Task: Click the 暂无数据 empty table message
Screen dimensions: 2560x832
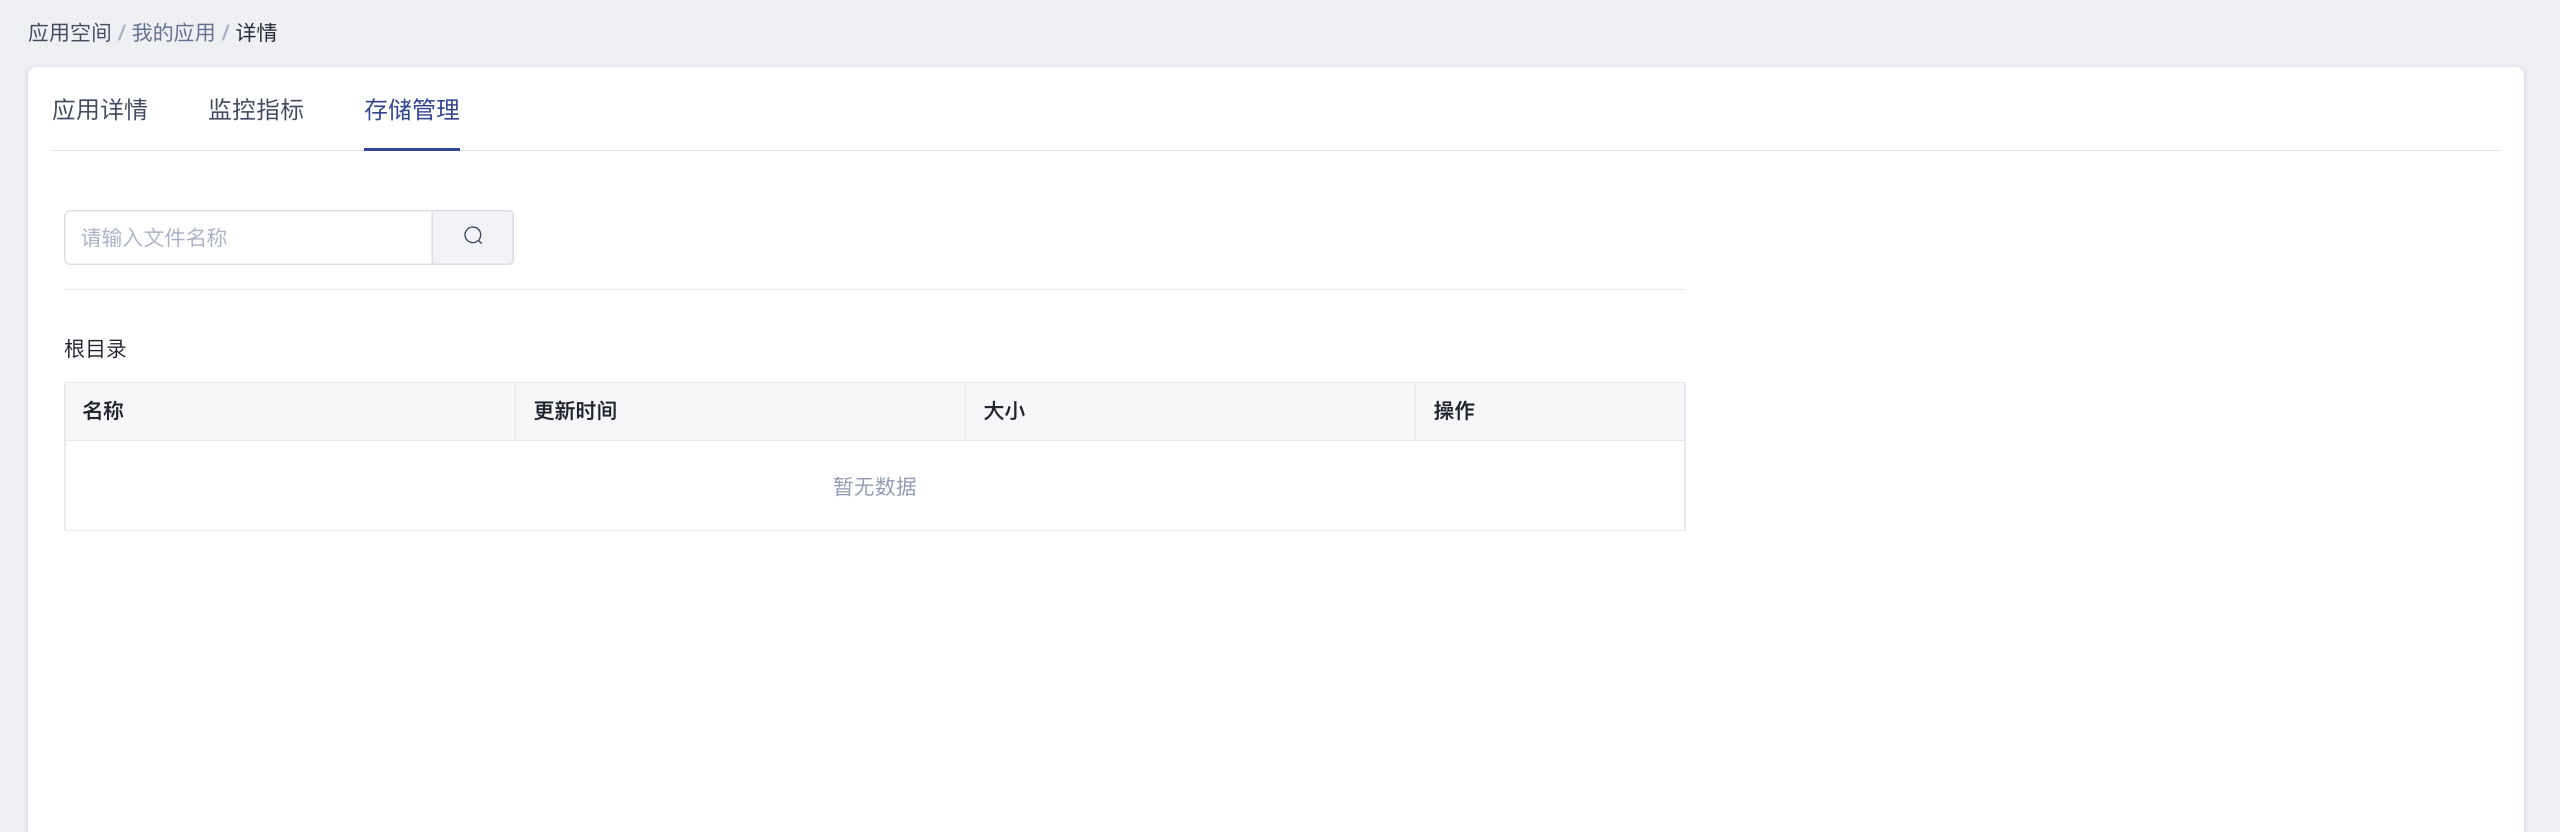Action: click(875, 487)
